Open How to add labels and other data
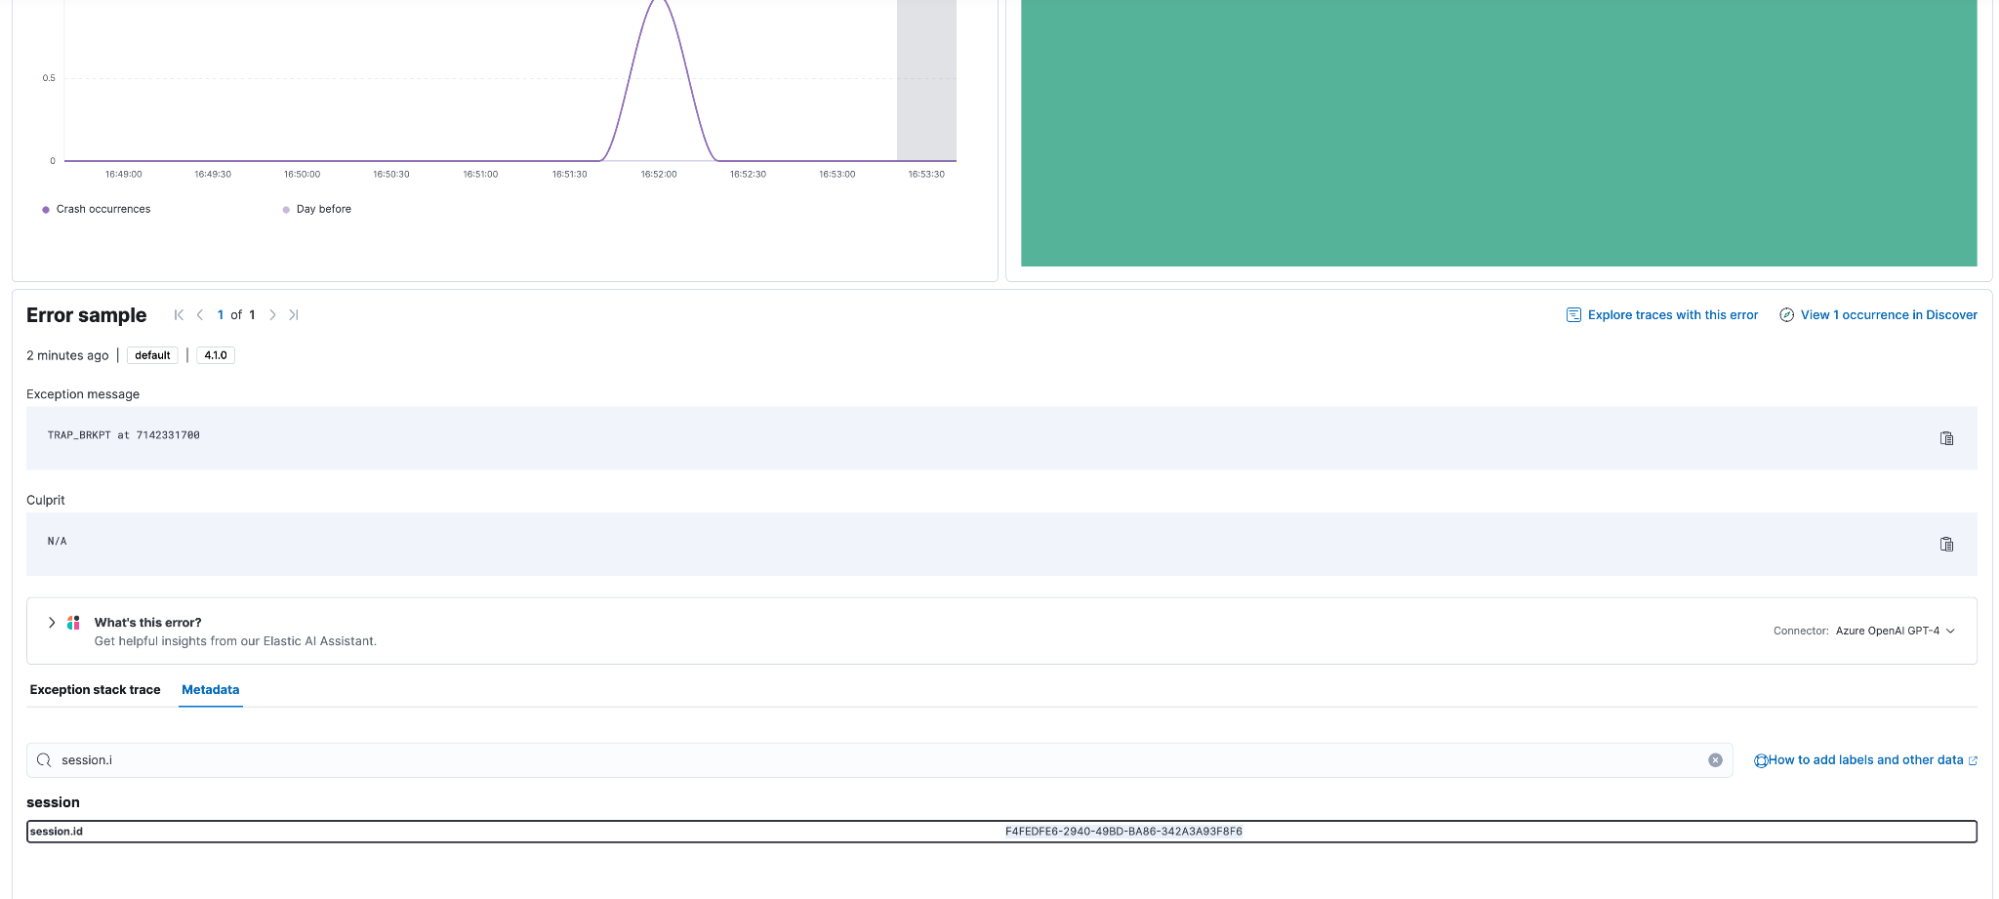Viewport: 1999px width, 899px height. tap(1865, 760)
